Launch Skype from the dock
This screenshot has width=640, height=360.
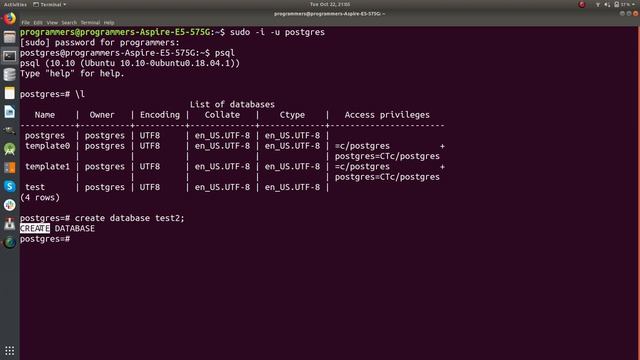pos(9,186)
